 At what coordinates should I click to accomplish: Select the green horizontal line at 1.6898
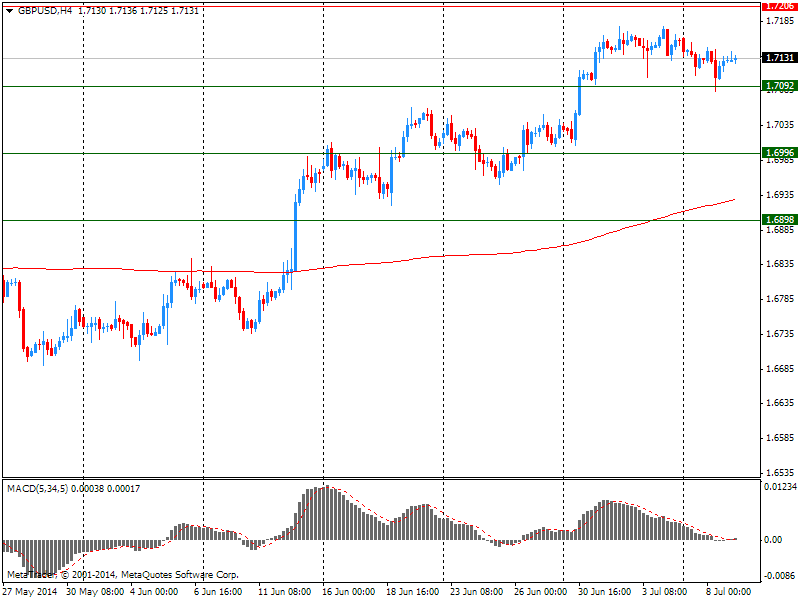pyautogui.click(x=381, y=220)
